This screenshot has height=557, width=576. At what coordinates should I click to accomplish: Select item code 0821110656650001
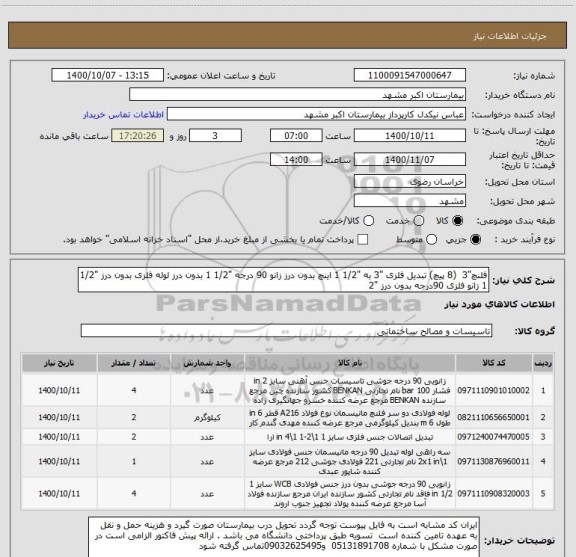click(x=494, y=417)
